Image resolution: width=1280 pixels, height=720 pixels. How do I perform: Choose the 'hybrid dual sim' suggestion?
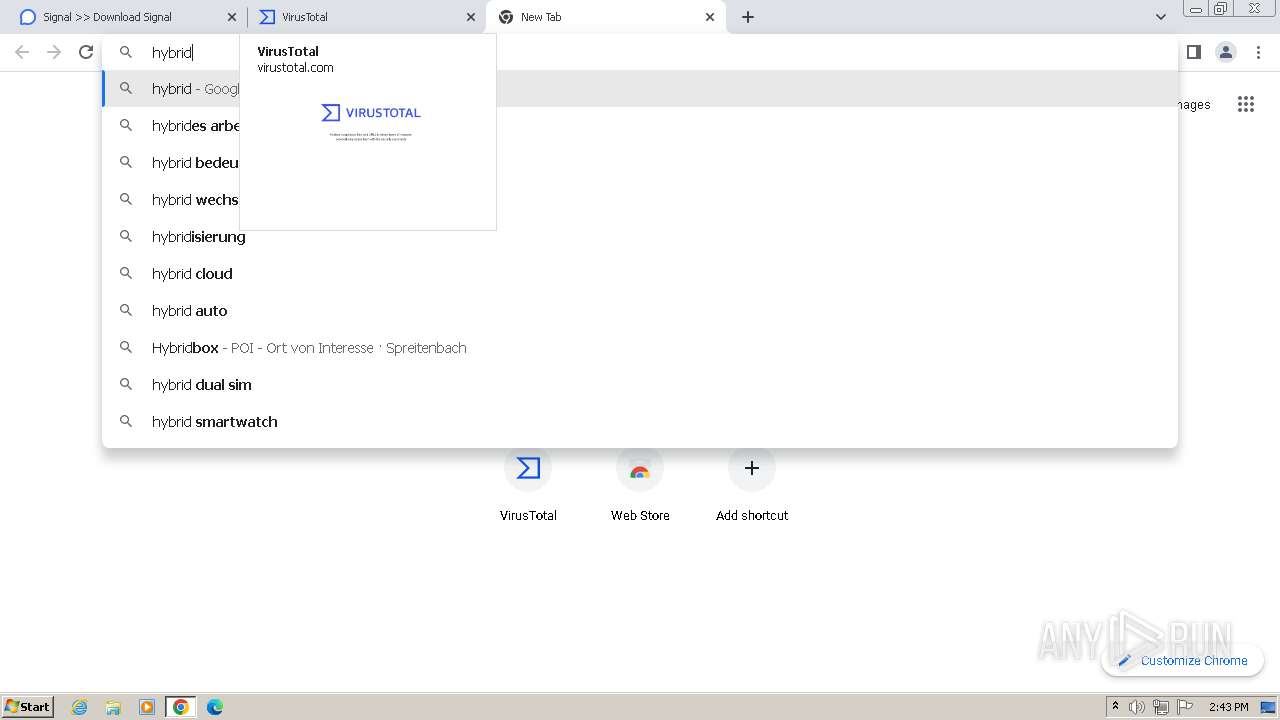(640, 385)
